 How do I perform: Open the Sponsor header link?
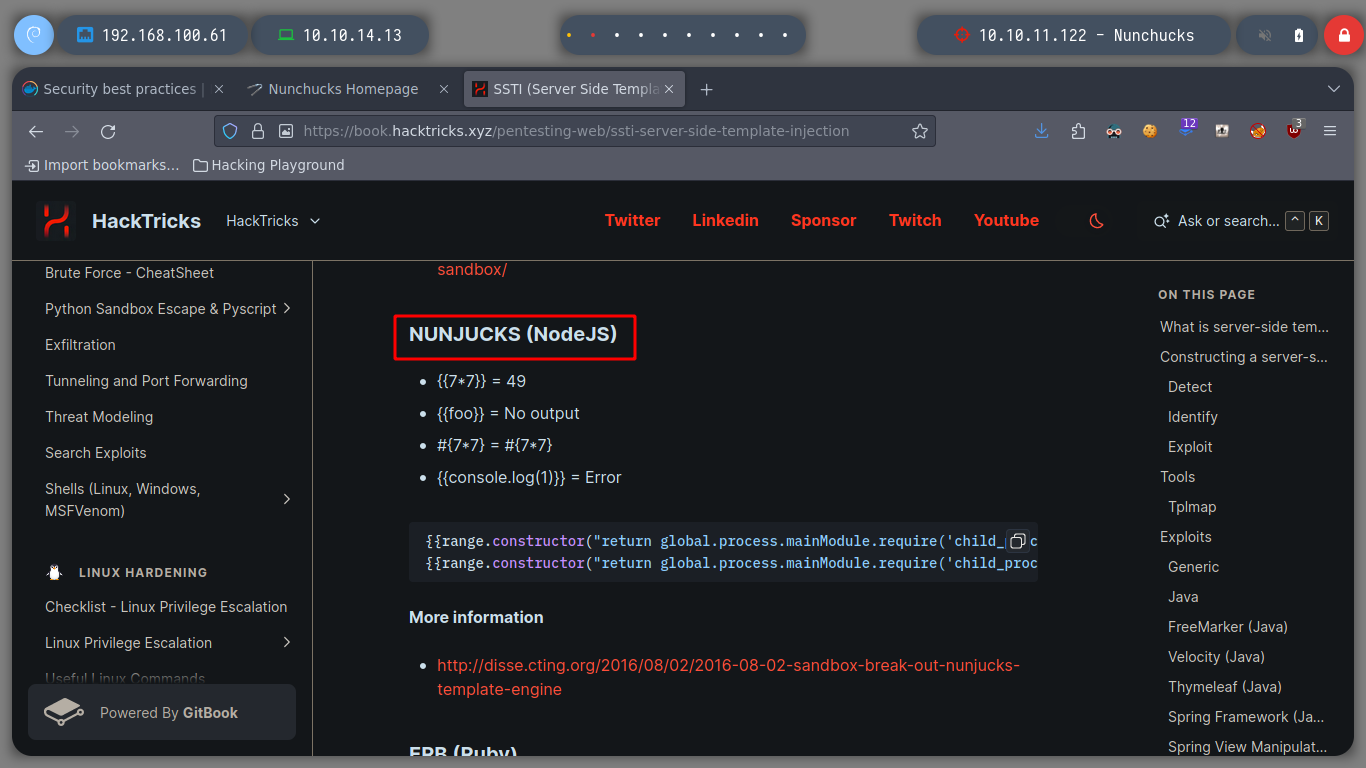[823, 220]
